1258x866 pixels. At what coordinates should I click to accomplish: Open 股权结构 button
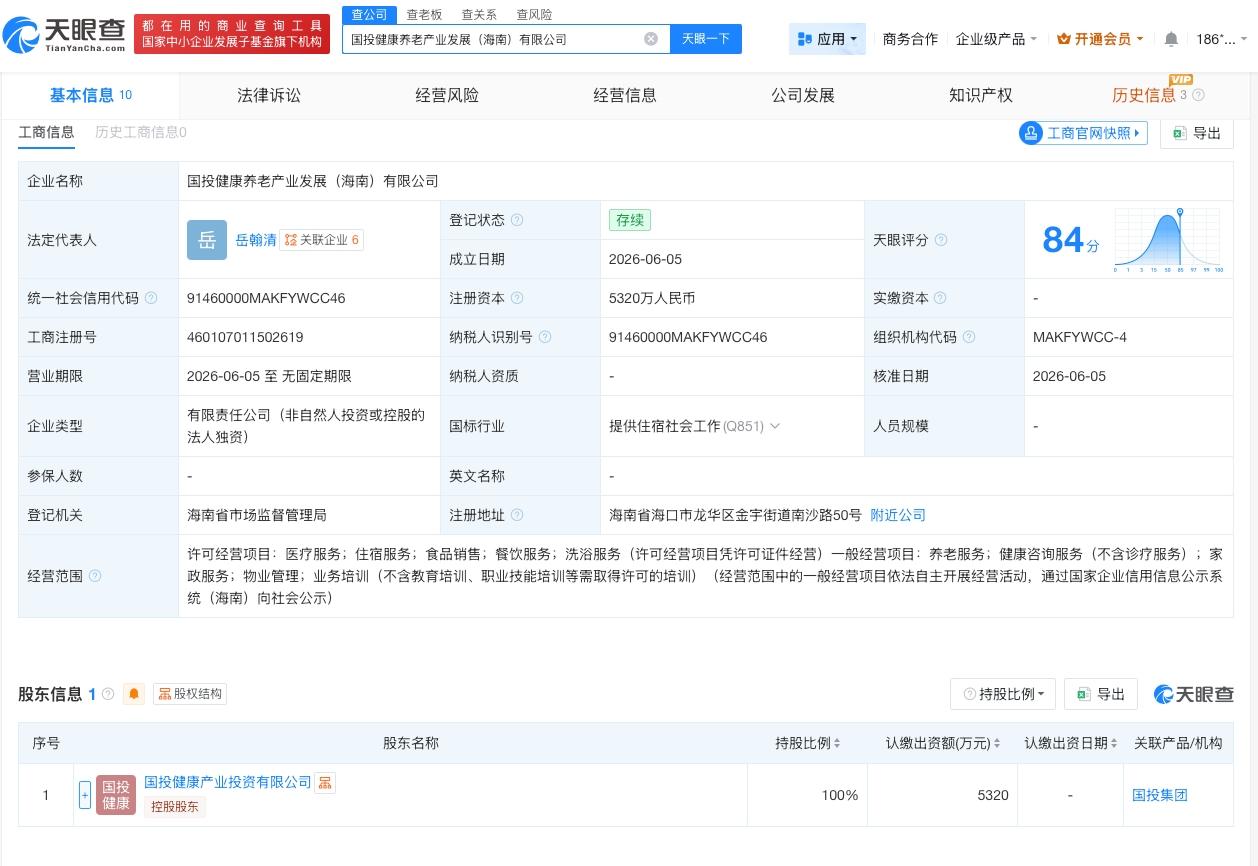[191, 694]
